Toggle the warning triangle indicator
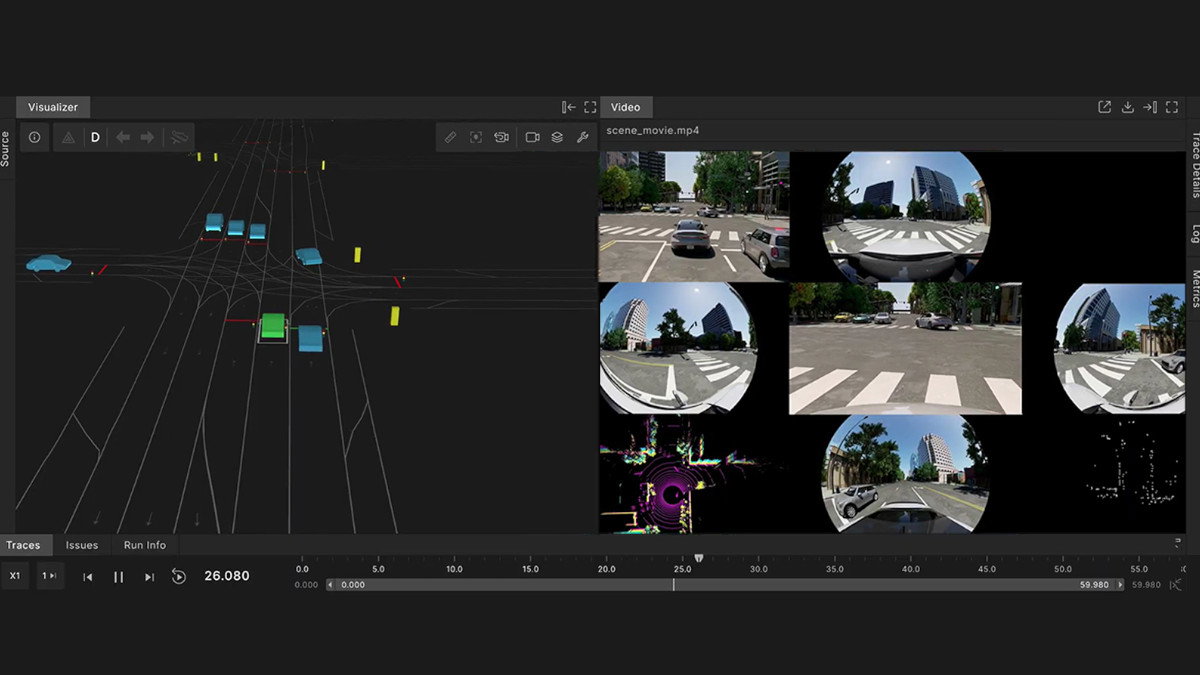Image resolution: width=1200 pixels, height=675 pixels. click(68, 137)
